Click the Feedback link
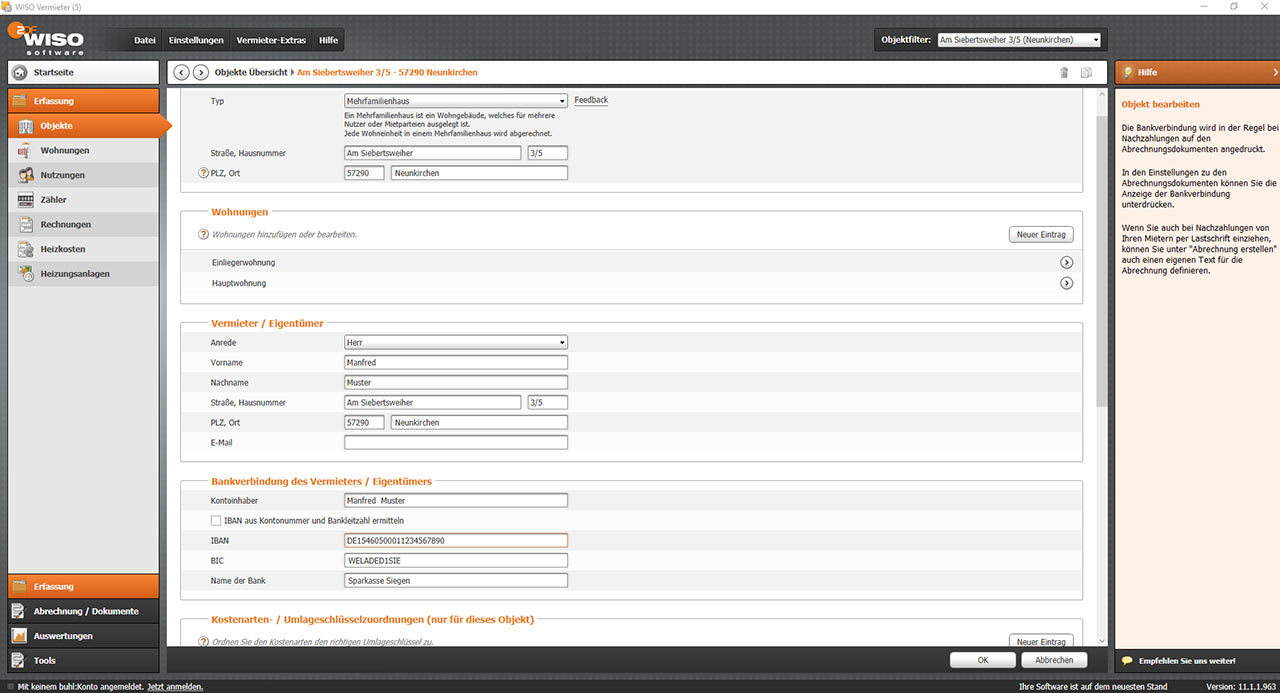This screenshot has width=1280, height=693. [x=591, y=100]
